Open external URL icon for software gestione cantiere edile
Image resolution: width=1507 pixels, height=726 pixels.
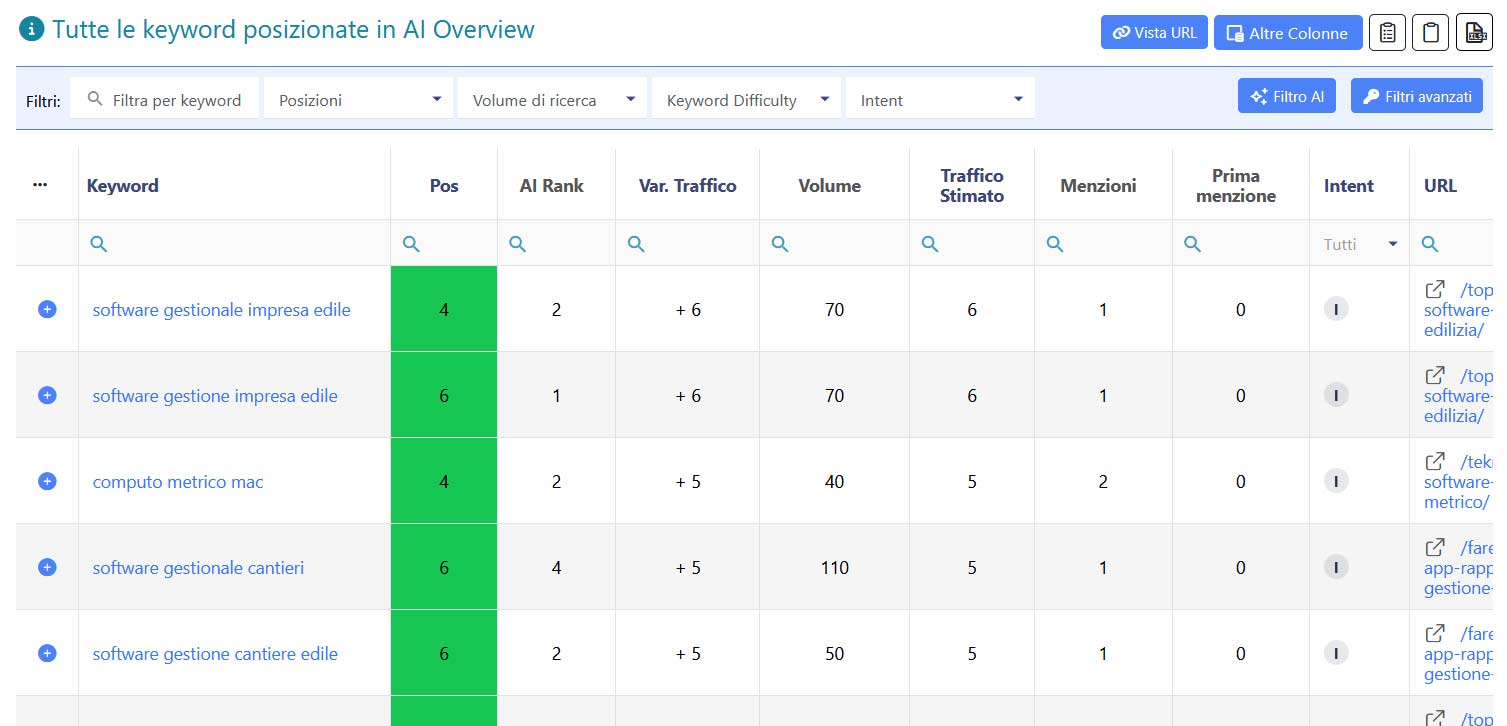[1435, 633]
